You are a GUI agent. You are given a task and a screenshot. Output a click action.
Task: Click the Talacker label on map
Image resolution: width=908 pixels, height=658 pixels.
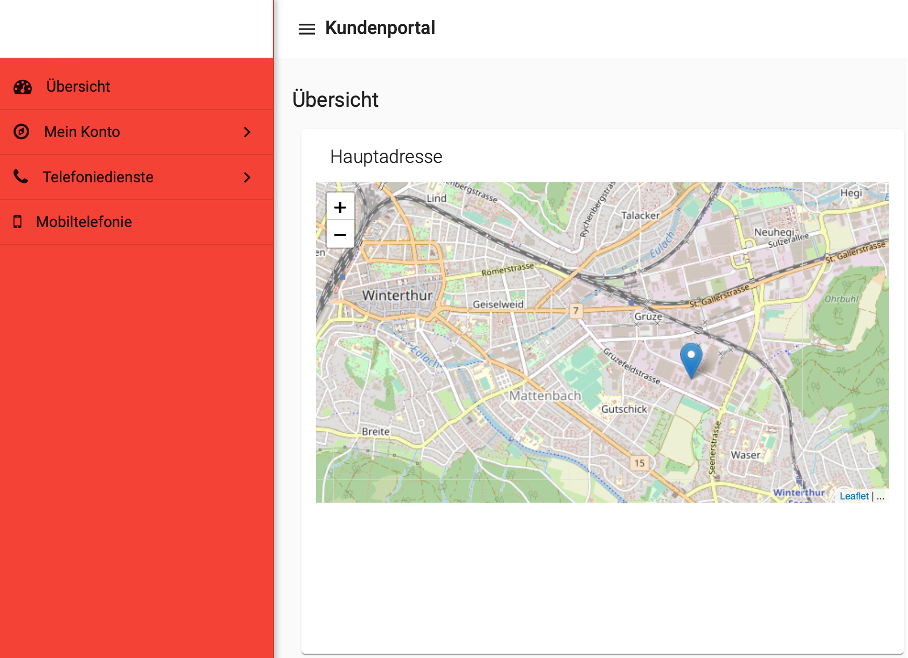pyautogui.click(x=640, y=215)
